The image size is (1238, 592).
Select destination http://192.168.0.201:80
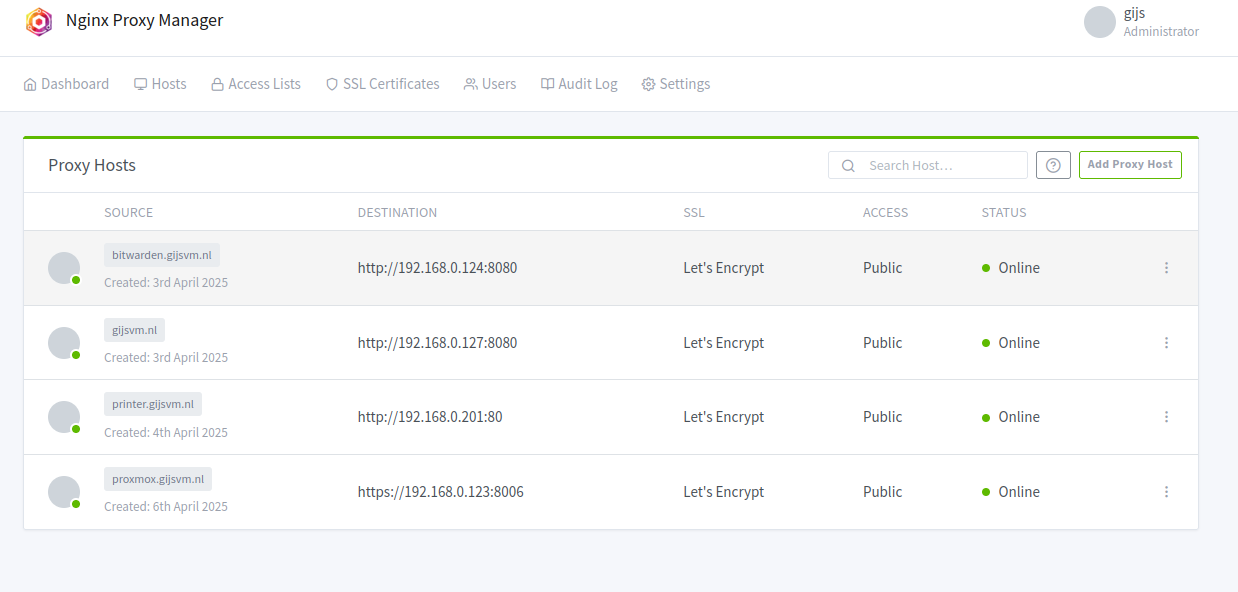[430, 417]
